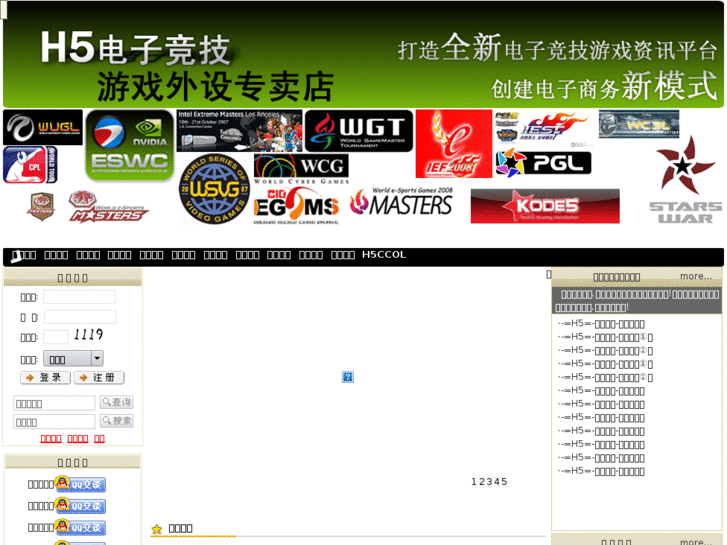Viewport: 727px width, 545px height.
Task: Click the WC3L league logo
Action: [639, 124]
